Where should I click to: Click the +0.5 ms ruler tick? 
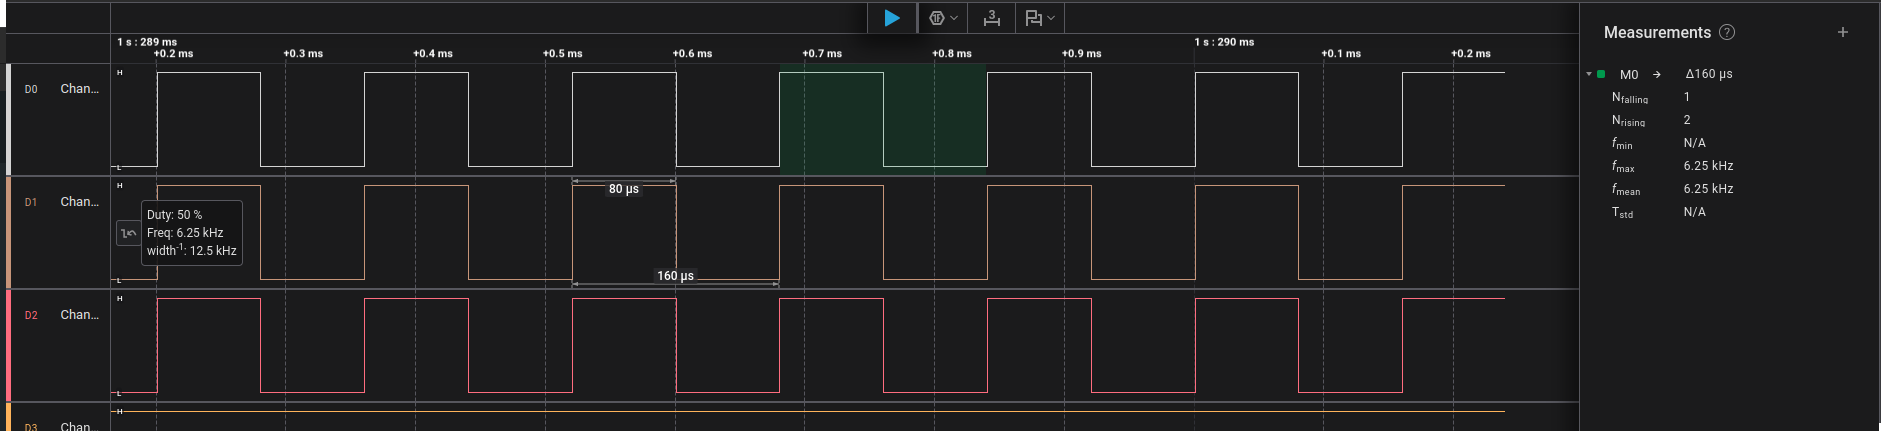click(x=563, y=54)
